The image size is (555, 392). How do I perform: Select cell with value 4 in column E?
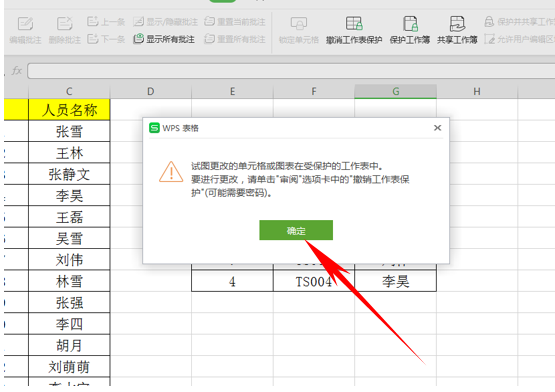click(x=233, y=281)
